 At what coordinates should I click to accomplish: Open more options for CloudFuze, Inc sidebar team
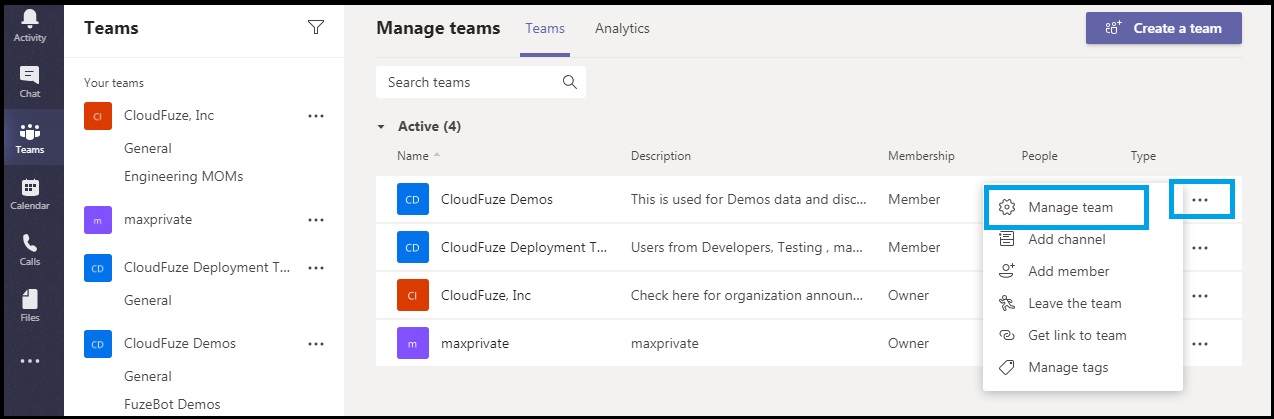(316, 116)
